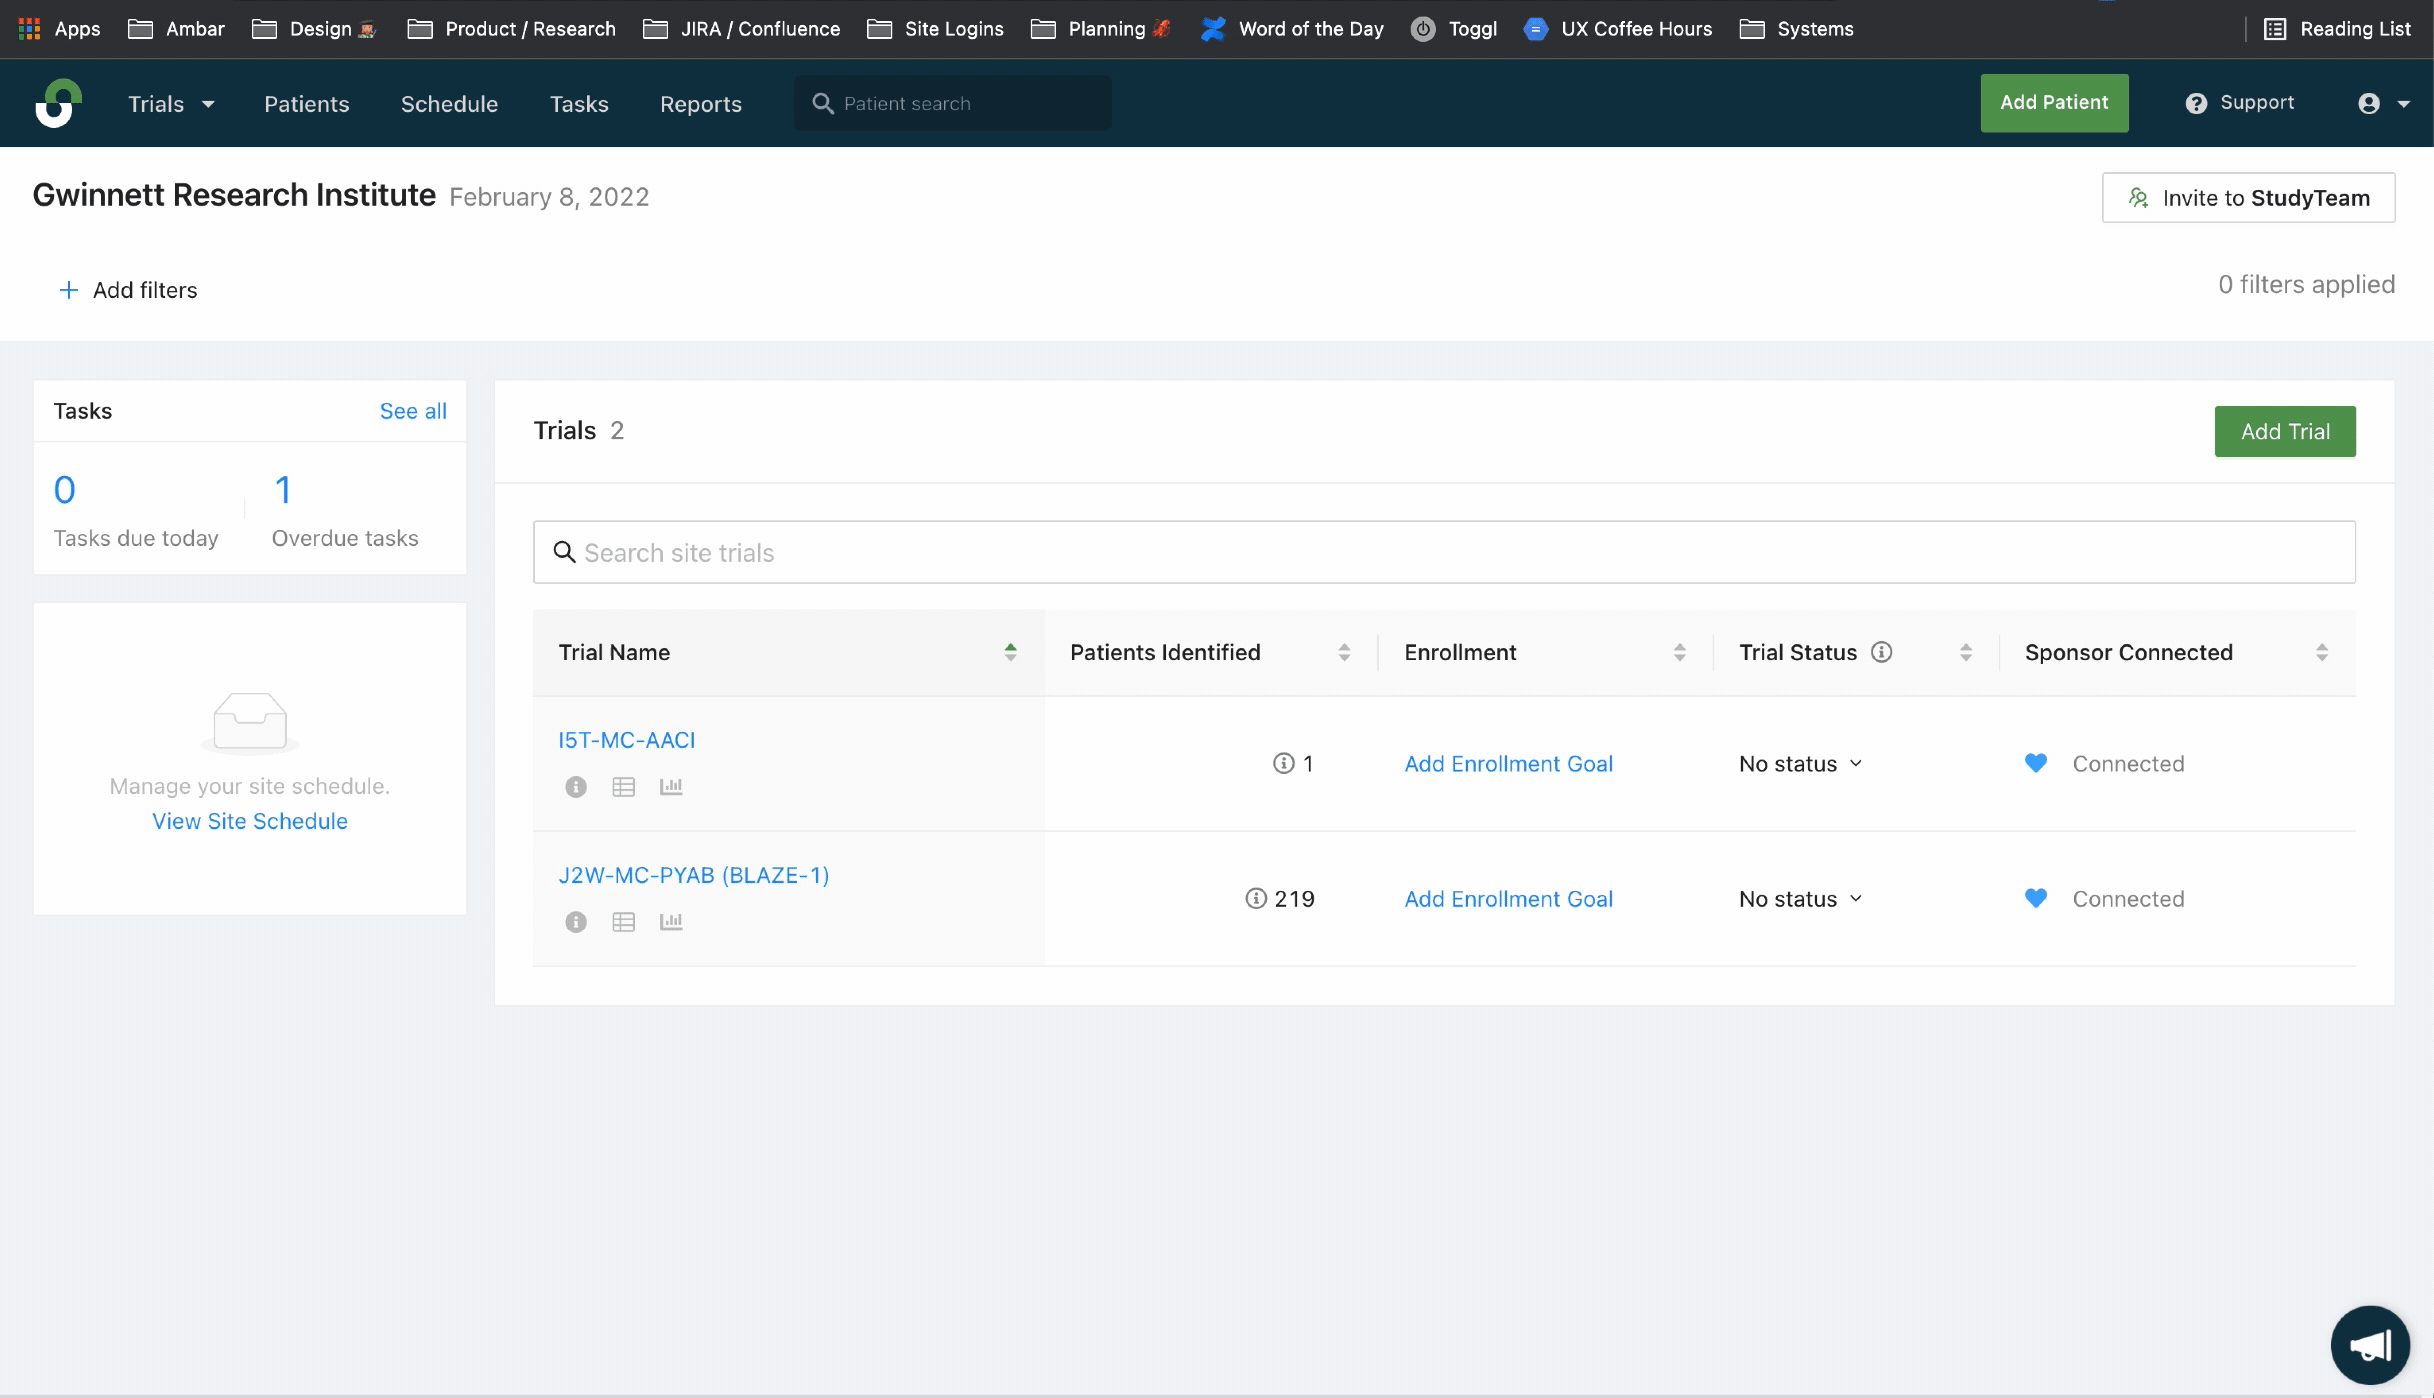Click the StudyTeam logo in navbar
Screen dimensions: 2434x1398
tap(58, 103)
